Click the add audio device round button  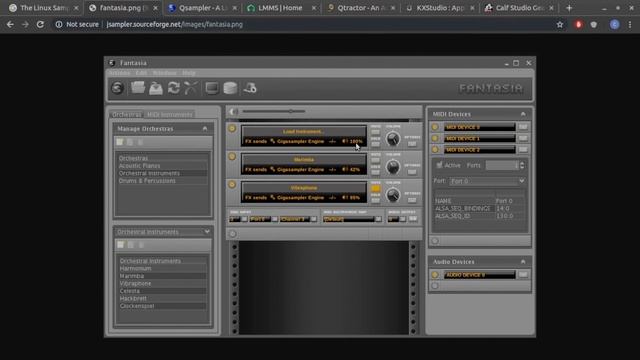click(435, 286)
